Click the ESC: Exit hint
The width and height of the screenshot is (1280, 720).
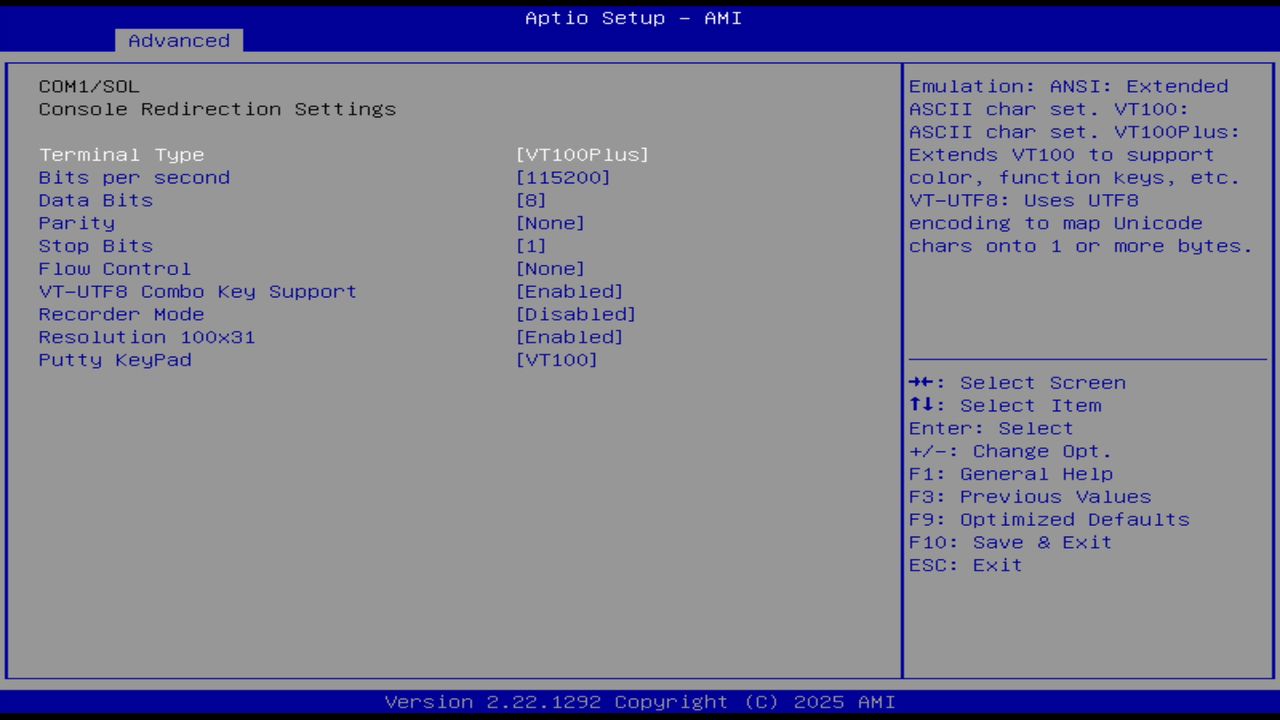[966, 565]
